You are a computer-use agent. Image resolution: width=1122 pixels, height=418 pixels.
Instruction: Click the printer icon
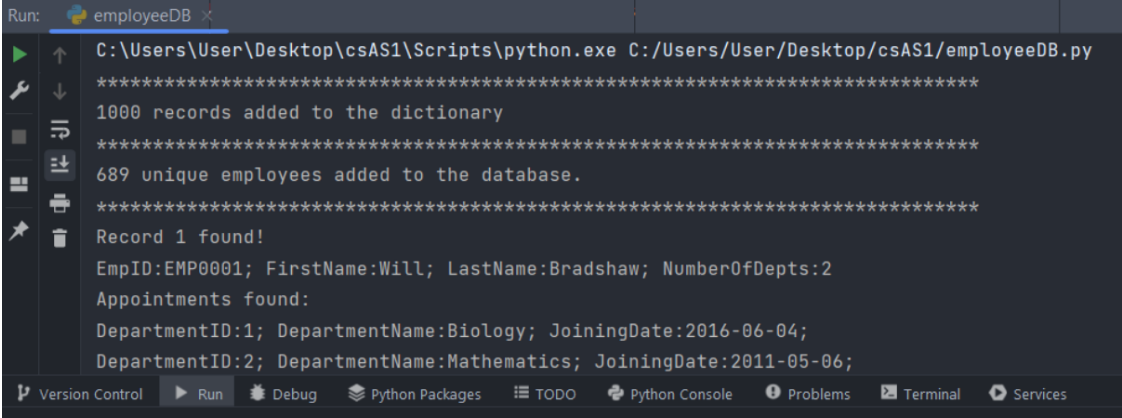(x=58, y=203)
